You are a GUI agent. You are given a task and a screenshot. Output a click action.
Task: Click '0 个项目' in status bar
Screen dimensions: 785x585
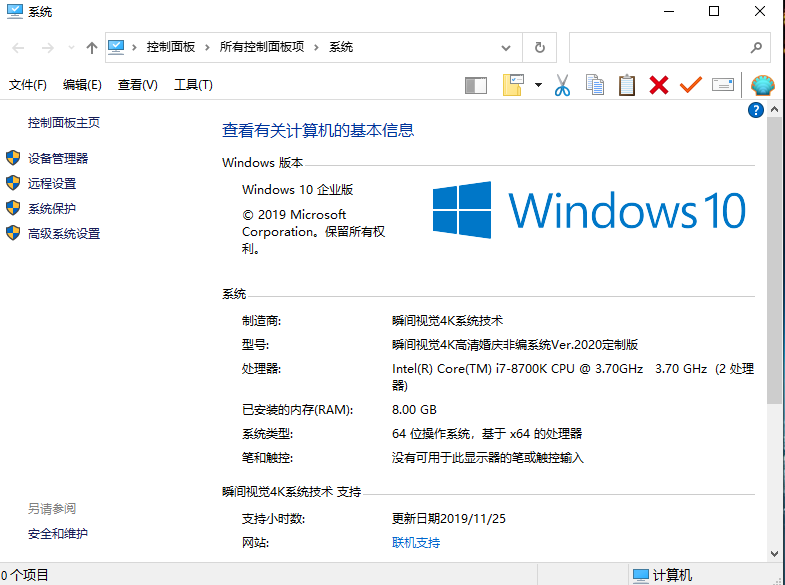25,575
